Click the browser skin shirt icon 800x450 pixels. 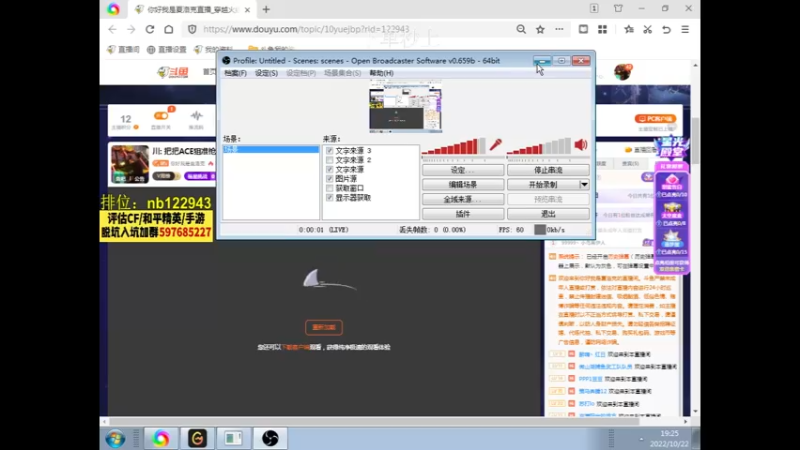(x=618, y=9)
